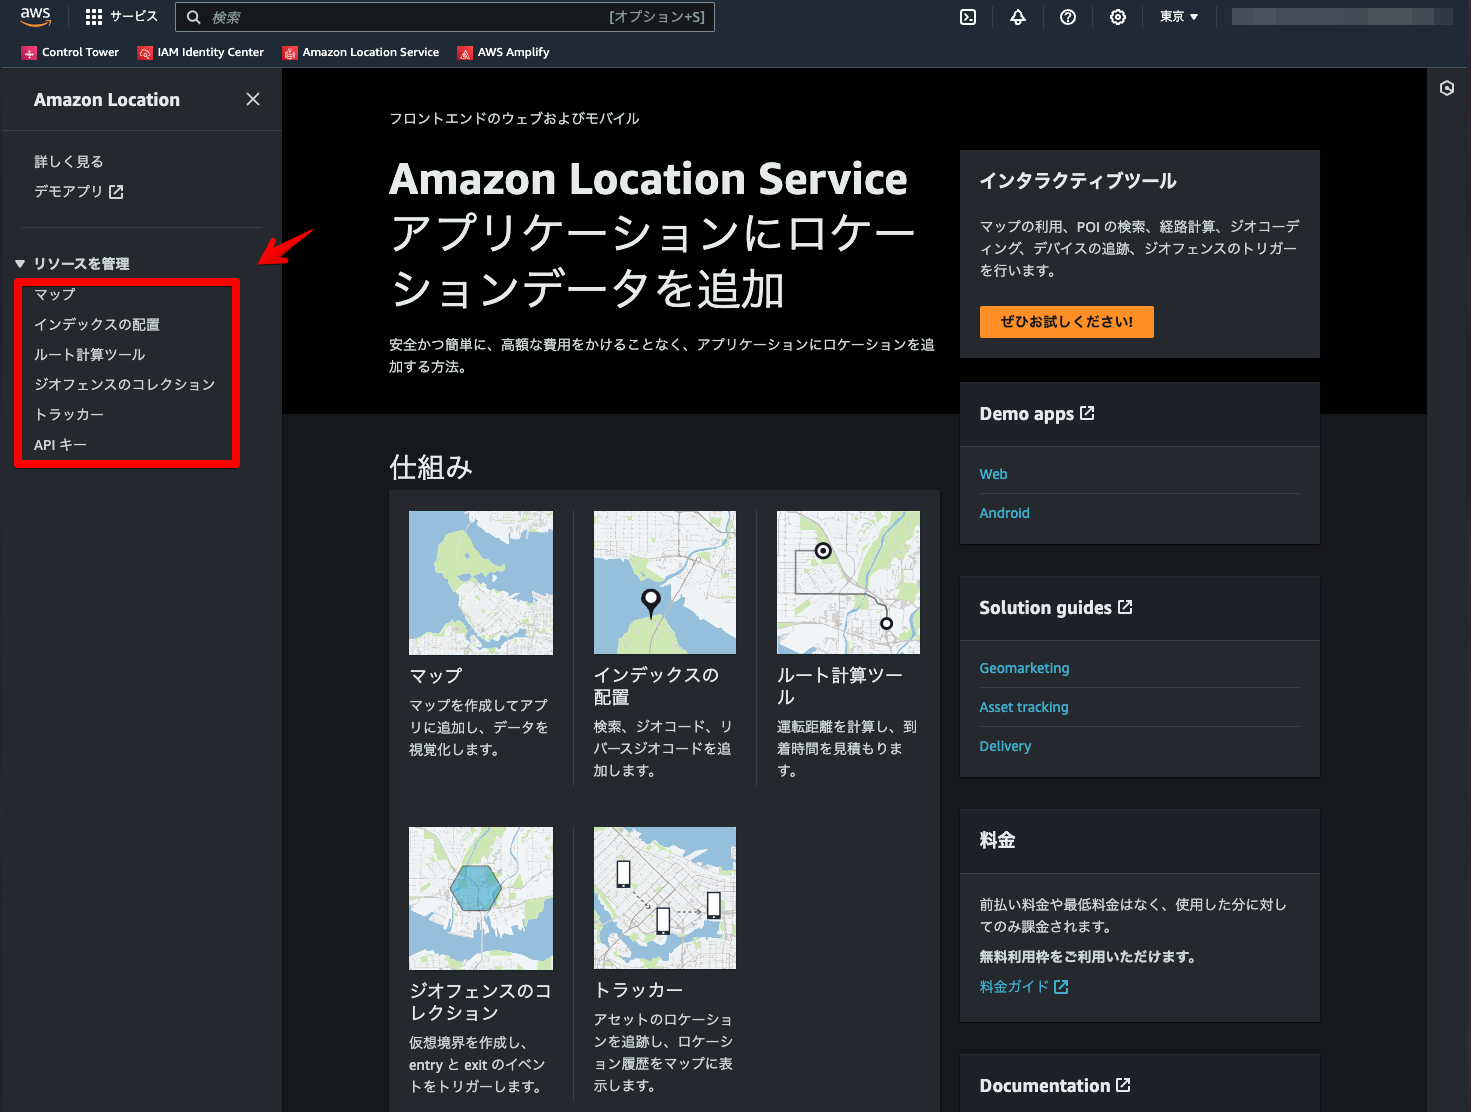Open the Geomarketing guide link

pyautogui.click(x=1025, y=668)
